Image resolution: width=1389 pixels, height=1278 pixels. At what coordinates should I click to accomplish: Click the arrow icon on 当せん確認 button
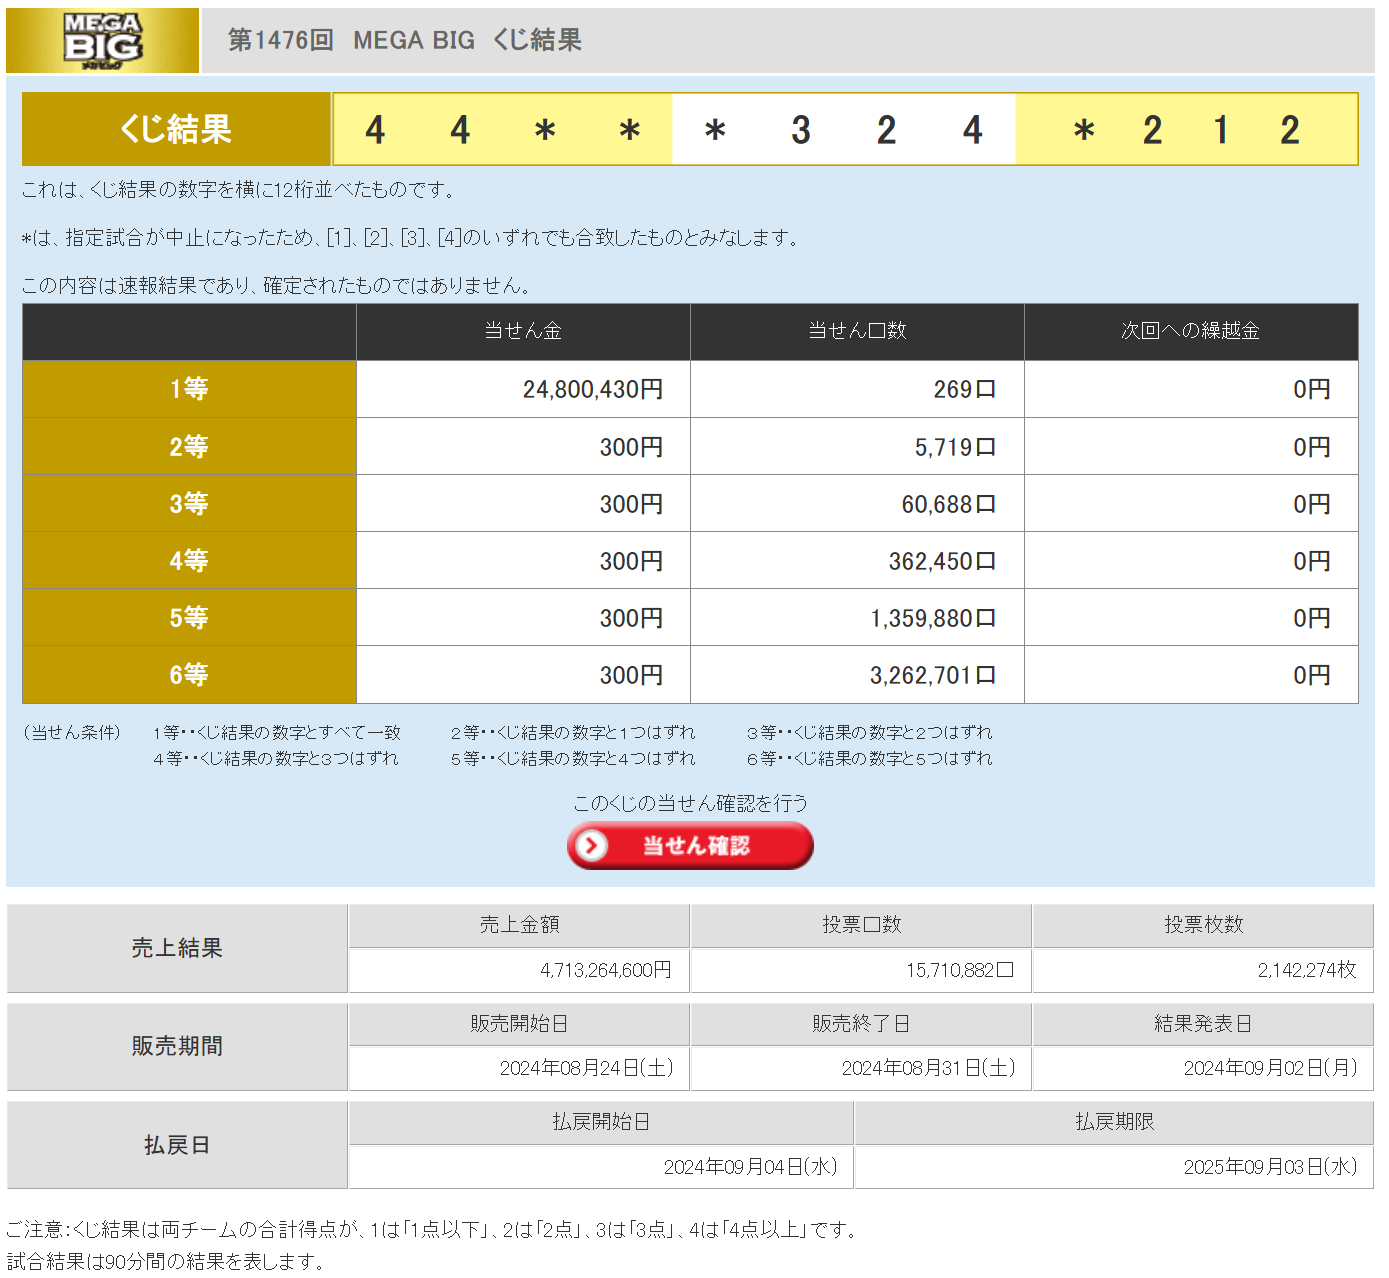coord(592,846)
